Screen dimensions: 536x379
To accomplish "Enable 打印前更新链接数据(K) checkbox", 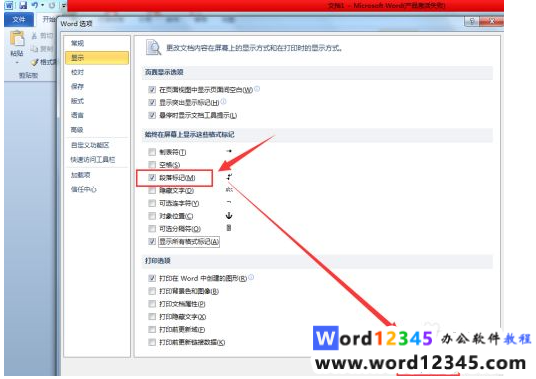I will tap(152, 342).
